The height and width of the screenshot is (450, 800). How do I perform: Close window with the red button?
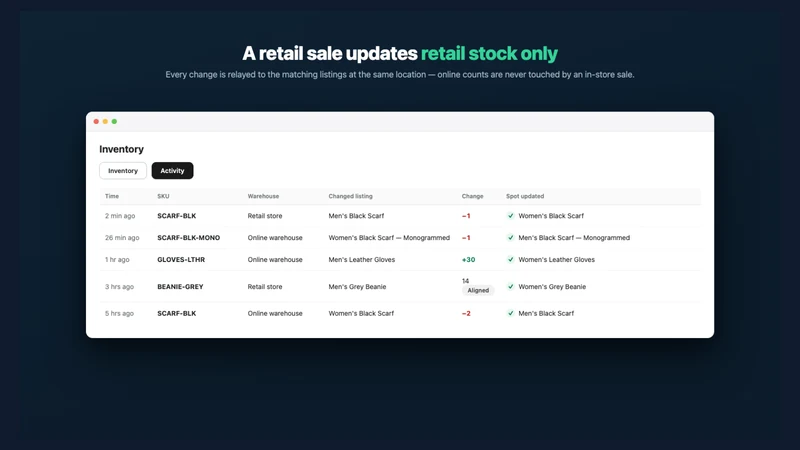(96, 121)
